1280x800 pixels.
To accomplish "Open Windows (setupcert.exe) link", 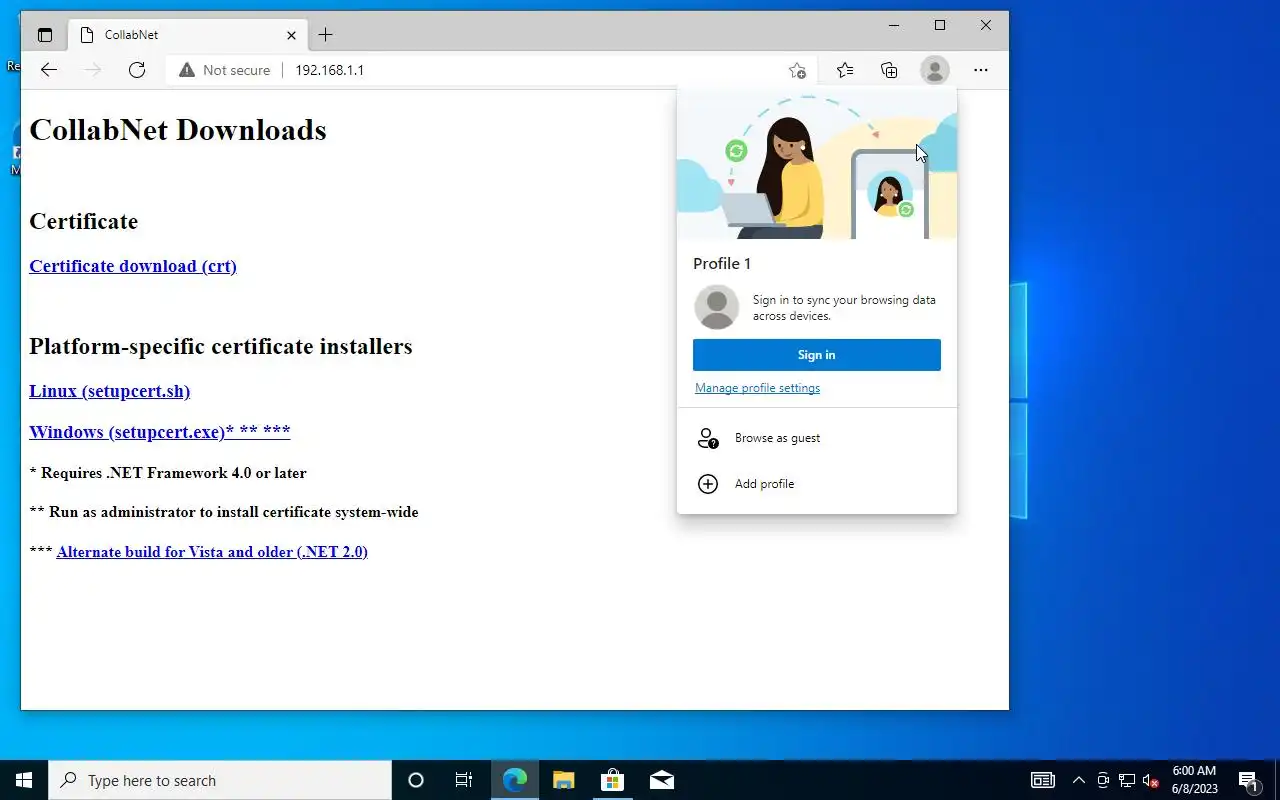I will tap(160, 432).
